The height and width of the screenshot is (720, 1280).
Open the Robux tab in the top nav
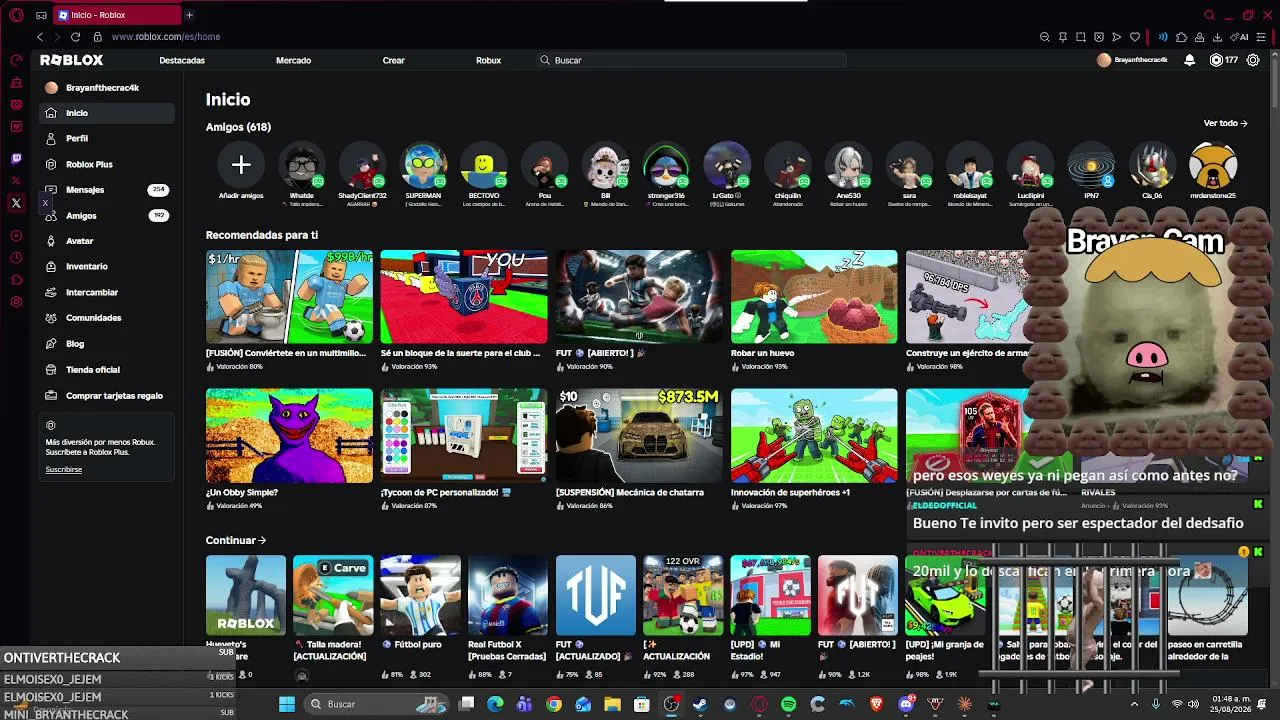(488, 60)
